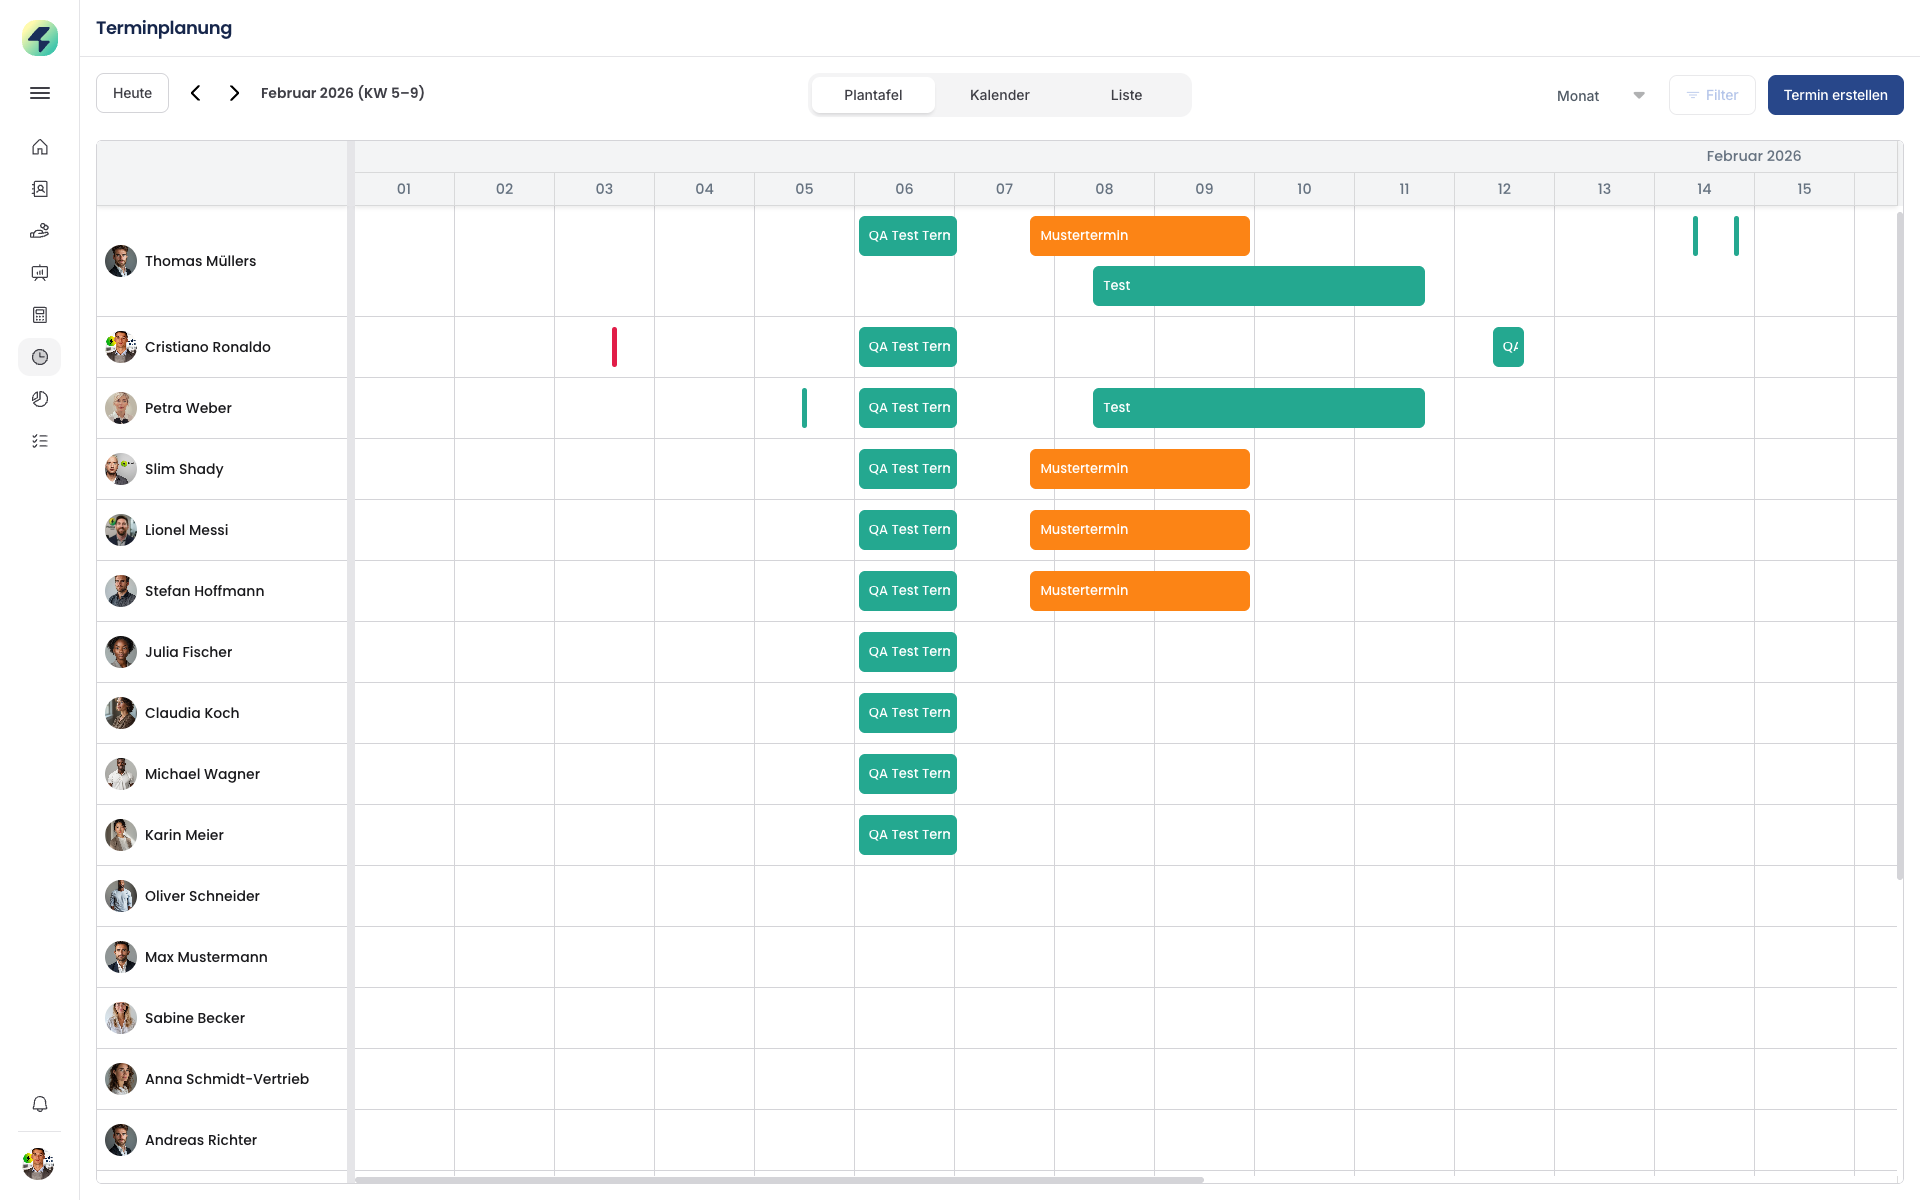Open notifications bell icon
Screen dimensions: 1920x1200
click(40, 1104)
